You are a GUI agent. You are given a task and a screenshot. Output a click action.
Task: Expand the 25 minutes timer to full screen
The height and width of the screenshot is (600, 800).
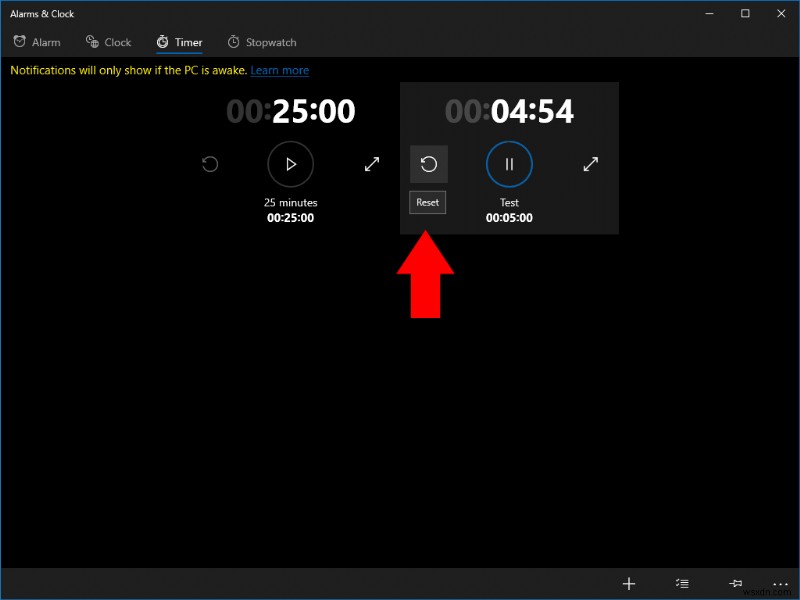click(x=371, y=164)
